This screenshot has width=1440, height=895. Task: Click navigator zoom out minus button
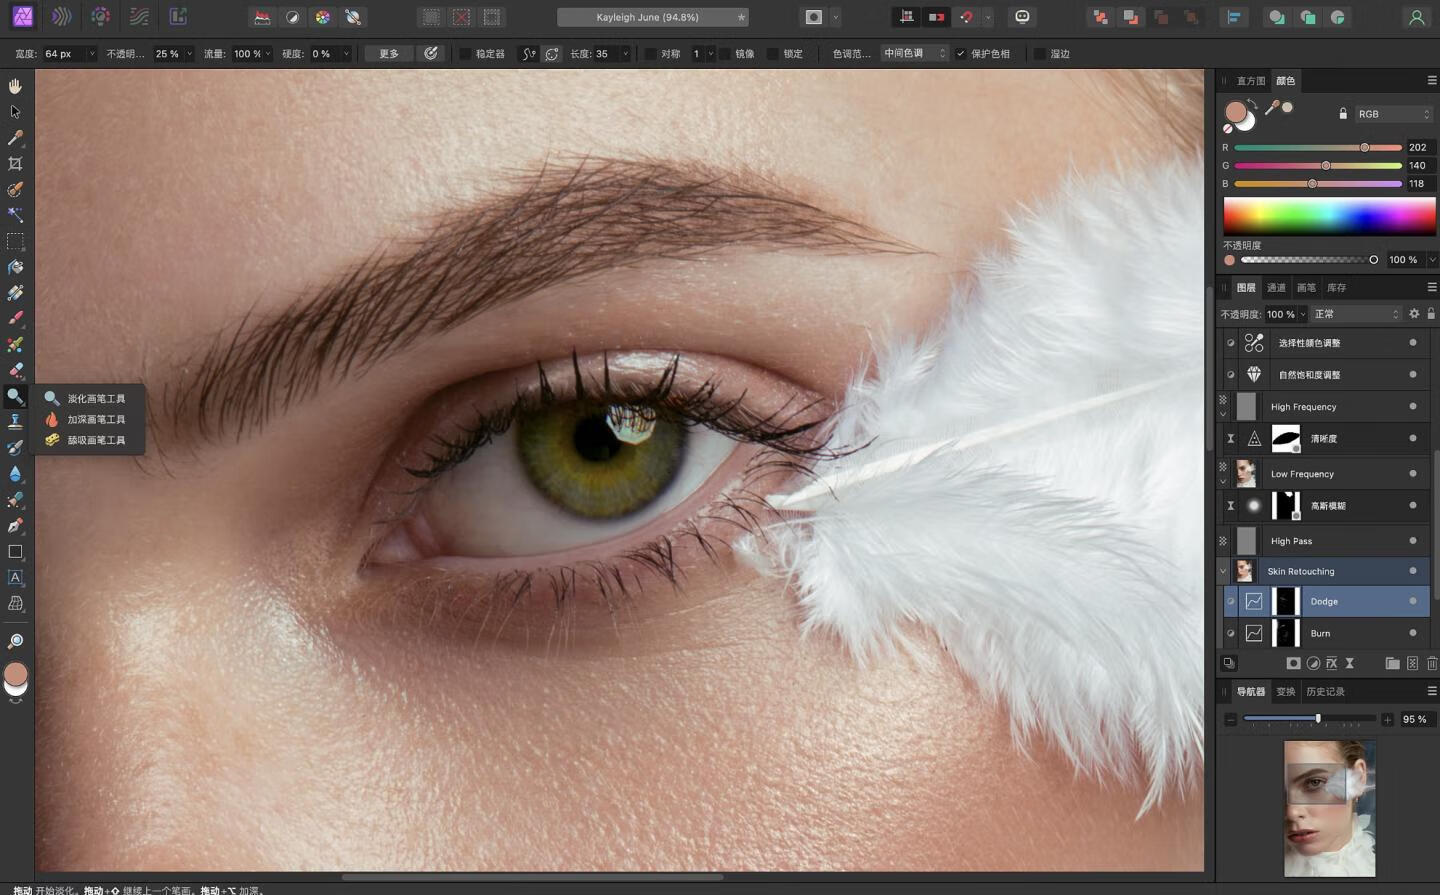[1231, 720]
